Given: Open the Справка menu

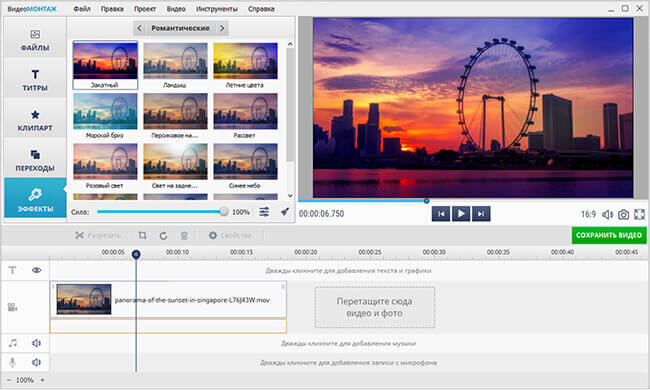Looking at the screenshot, I should click(261, 9).
